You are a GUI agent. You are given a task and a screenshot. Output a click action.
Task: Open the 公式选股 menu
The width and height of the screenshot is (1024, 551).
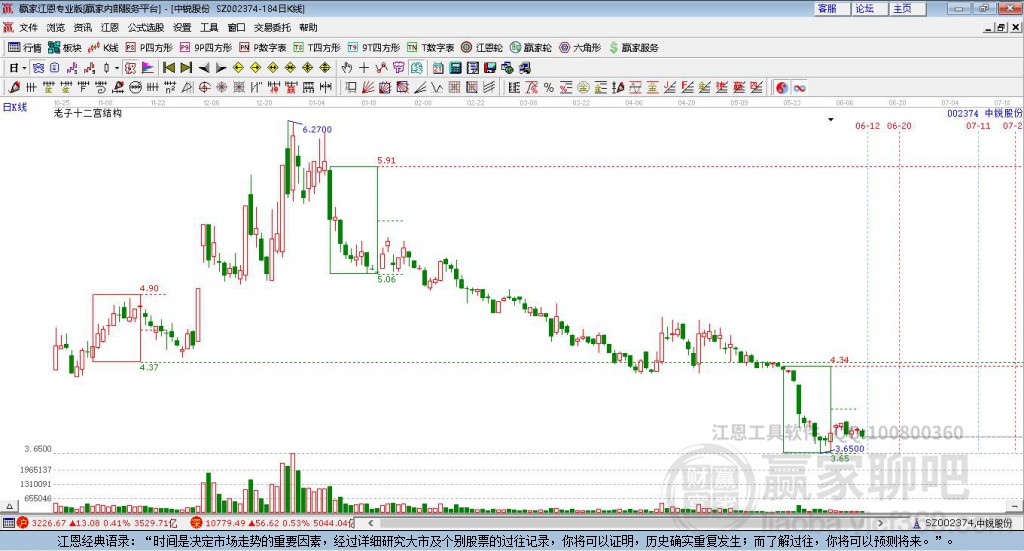(x=146, y=27)
